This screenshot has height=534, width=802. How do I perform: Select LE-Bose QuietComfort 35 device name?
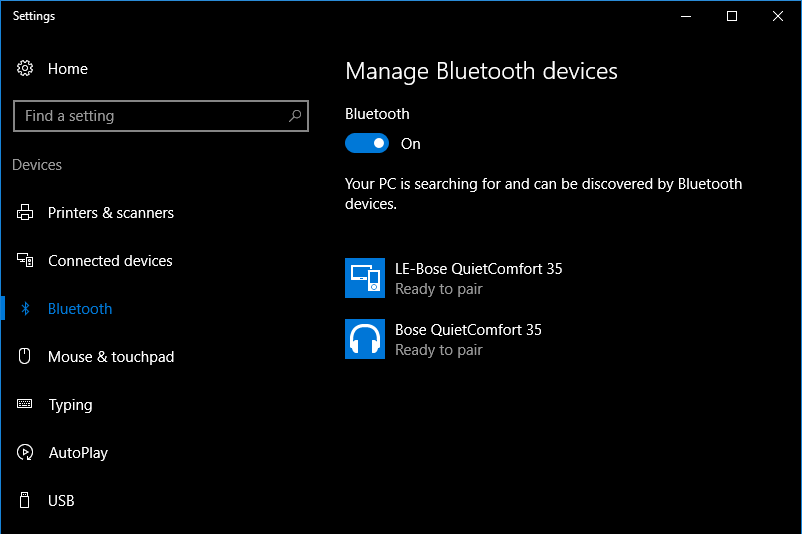pyautogui.click(x=478, y=269)
